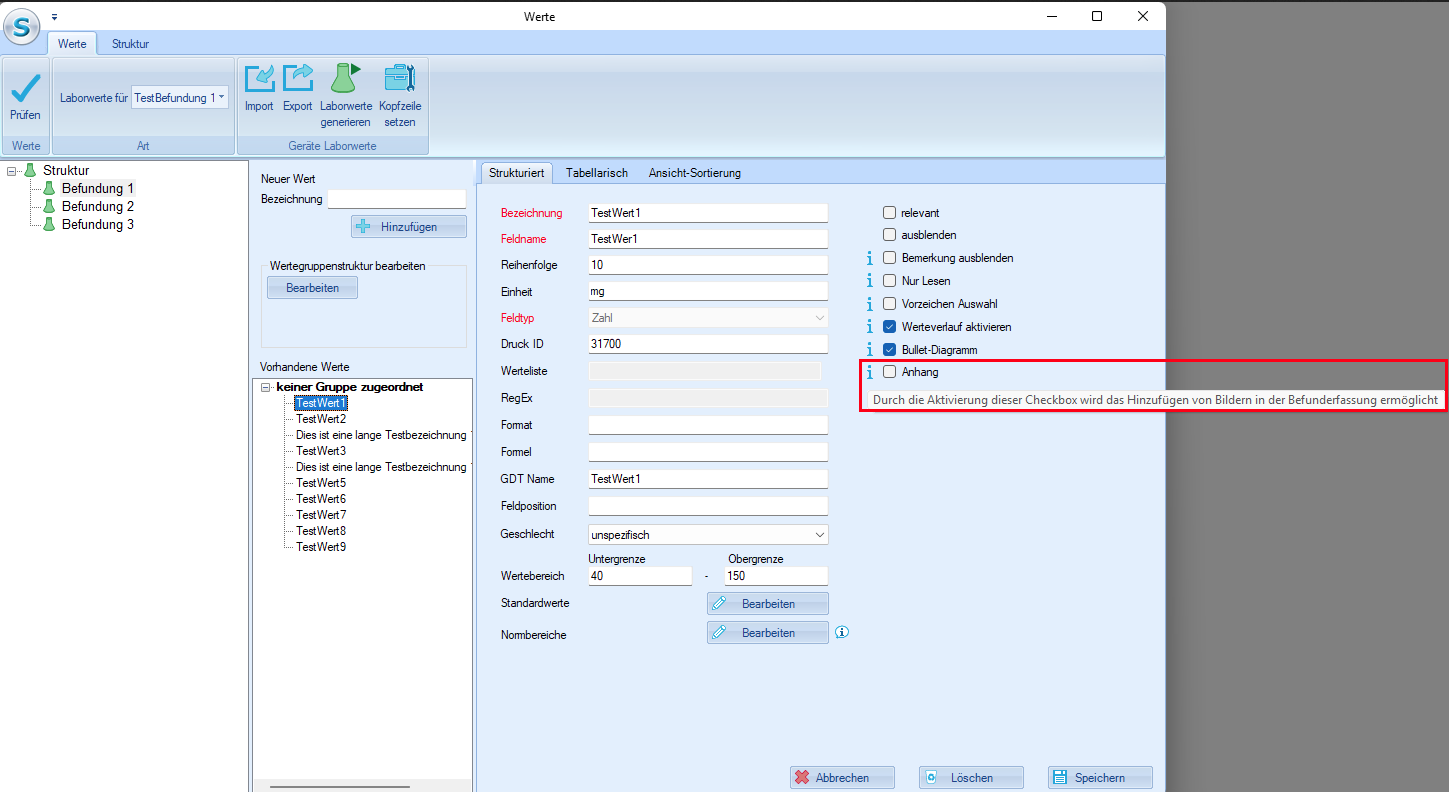Select the Strukturiert tab
Image resolution: width=1449 pixels, height=792 pixels.
pos(517,173)
